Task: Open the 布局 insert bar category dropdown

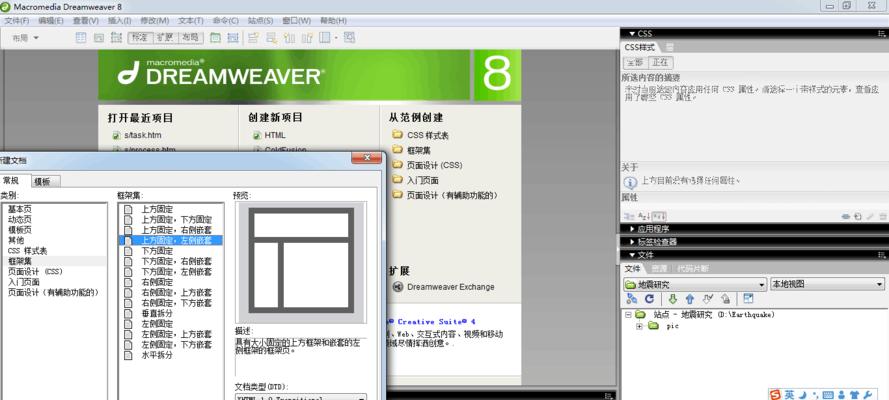Action: point(26,38)
